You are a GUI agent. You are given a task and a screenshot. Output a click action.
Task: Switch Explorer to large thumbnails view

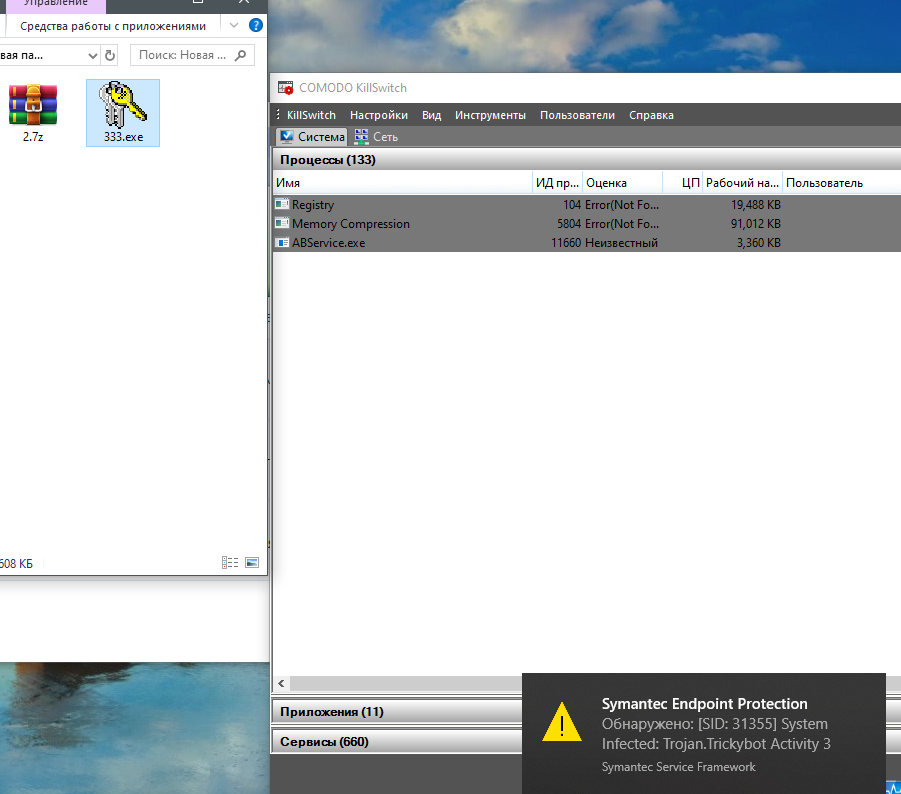[252, 562]
